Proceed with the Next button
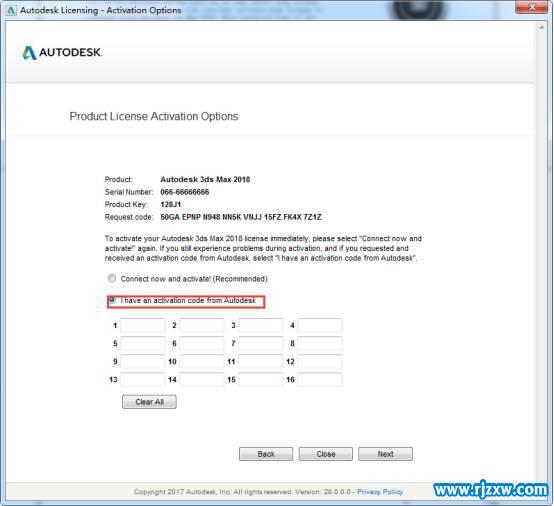Screen dimensions: 554x506 tap(385, 454)
